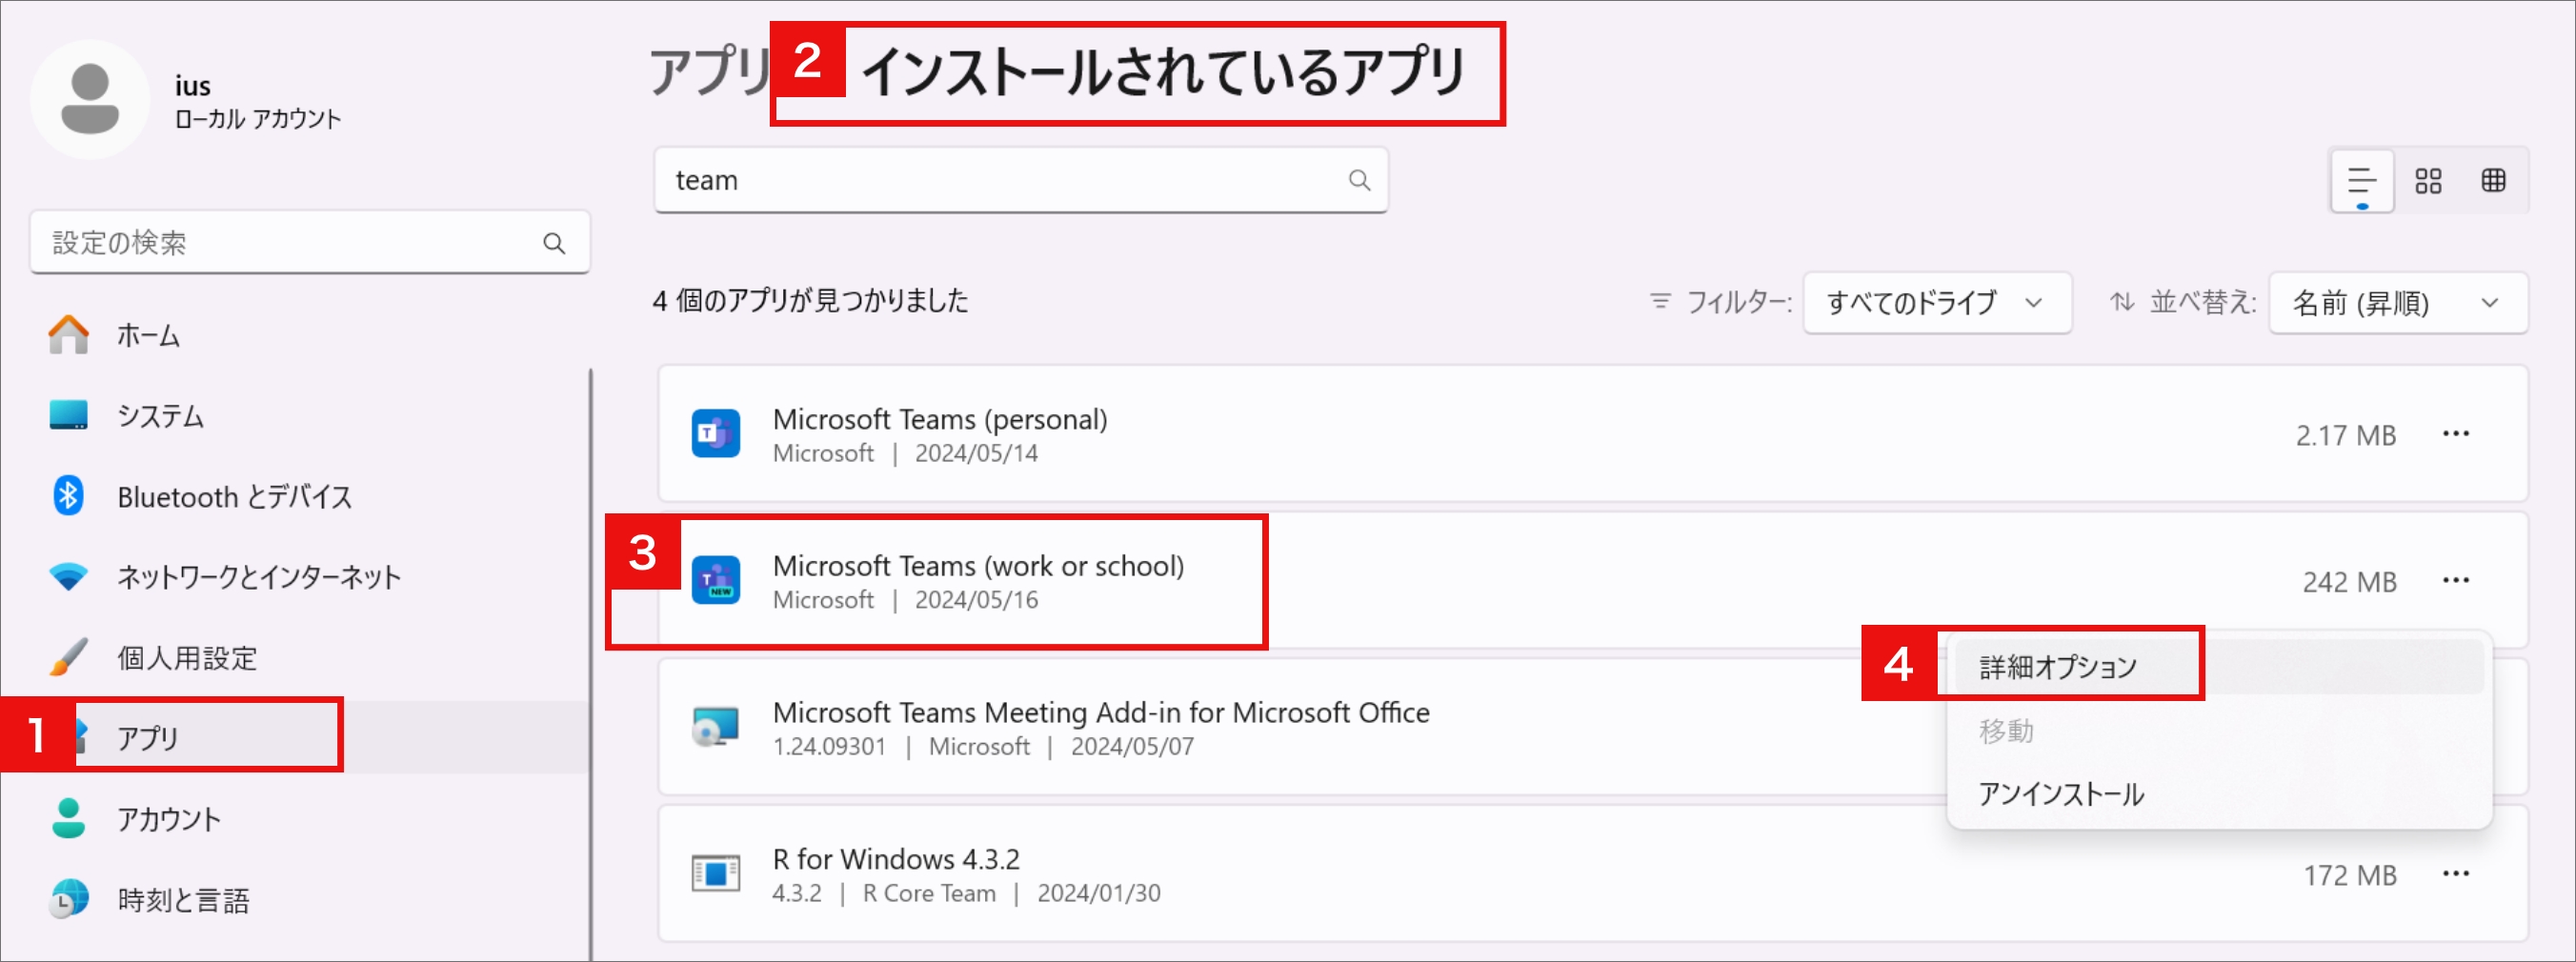This screenshot has width=2576, height=962.
Task: Click the ローカル アカウント label
Action: click(258, 119)
